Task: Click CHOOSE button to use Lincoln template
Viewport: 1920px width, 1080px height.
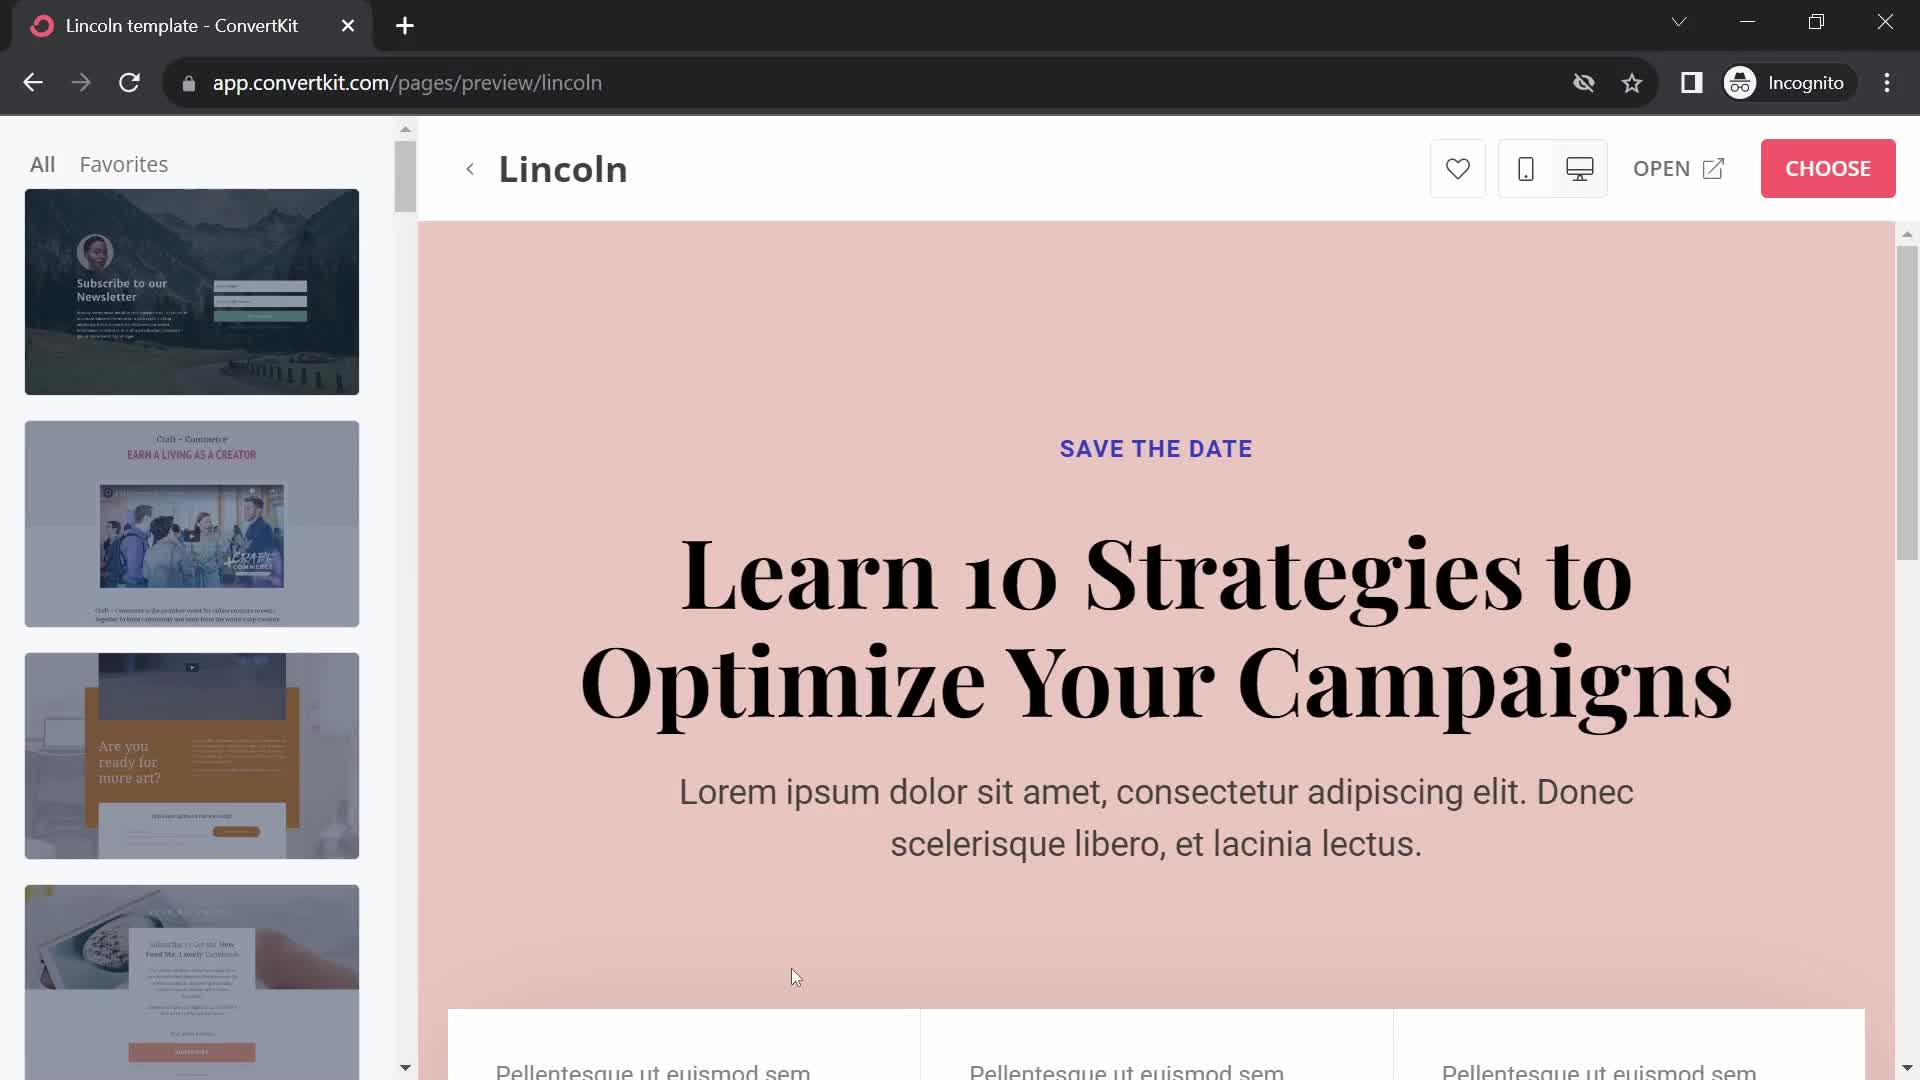Action: 1828,167
